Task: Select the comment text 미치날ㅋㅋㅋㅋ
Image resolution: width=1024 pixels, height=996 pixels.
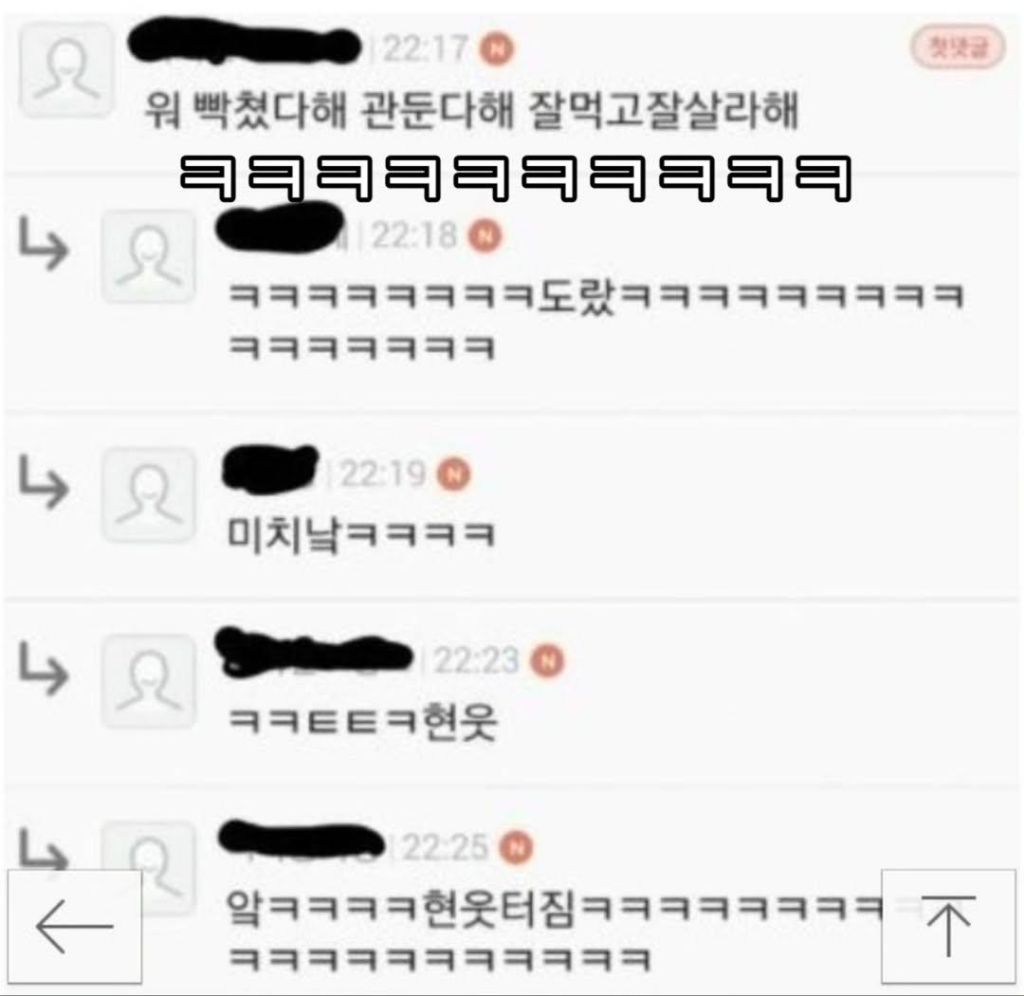Action: click(361, 534)
